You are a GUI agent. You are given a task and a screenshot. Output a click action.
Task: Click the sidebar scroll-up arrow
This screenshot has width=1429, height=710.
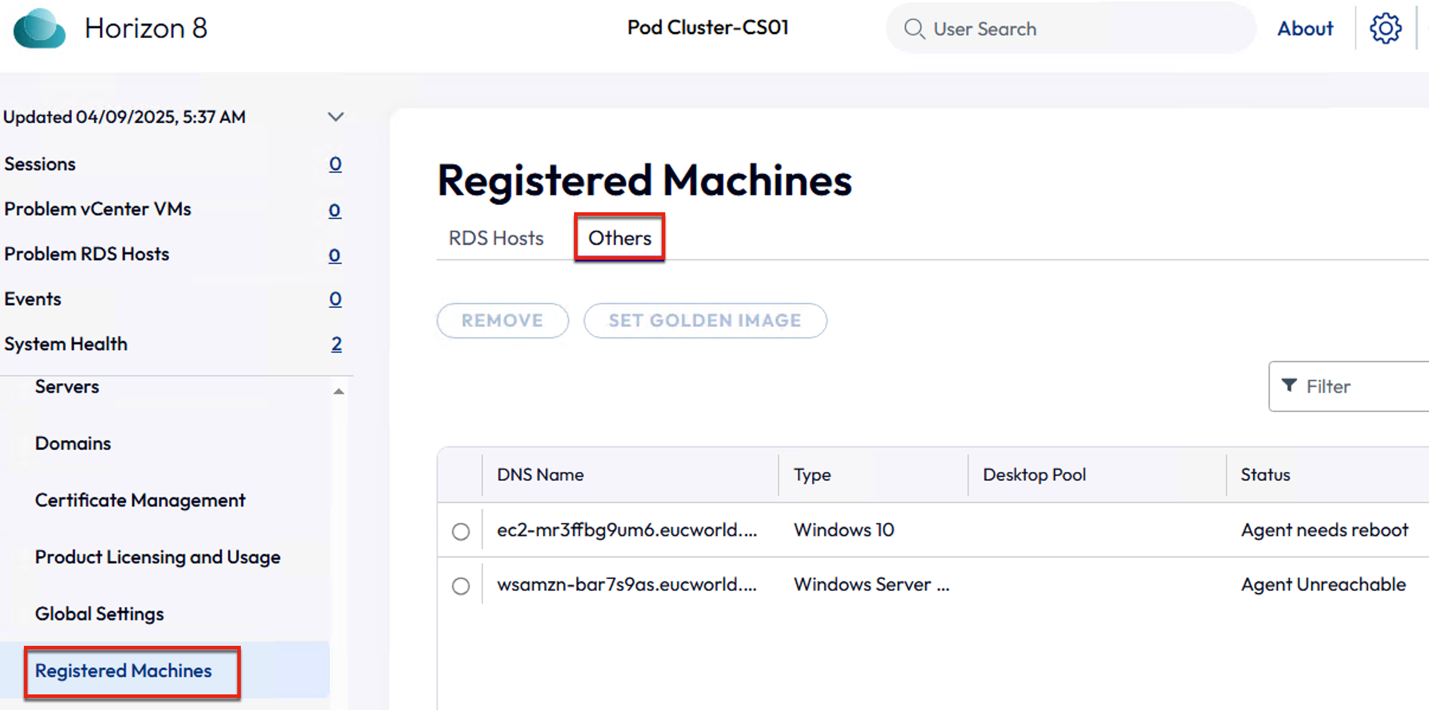coord(338,391)
